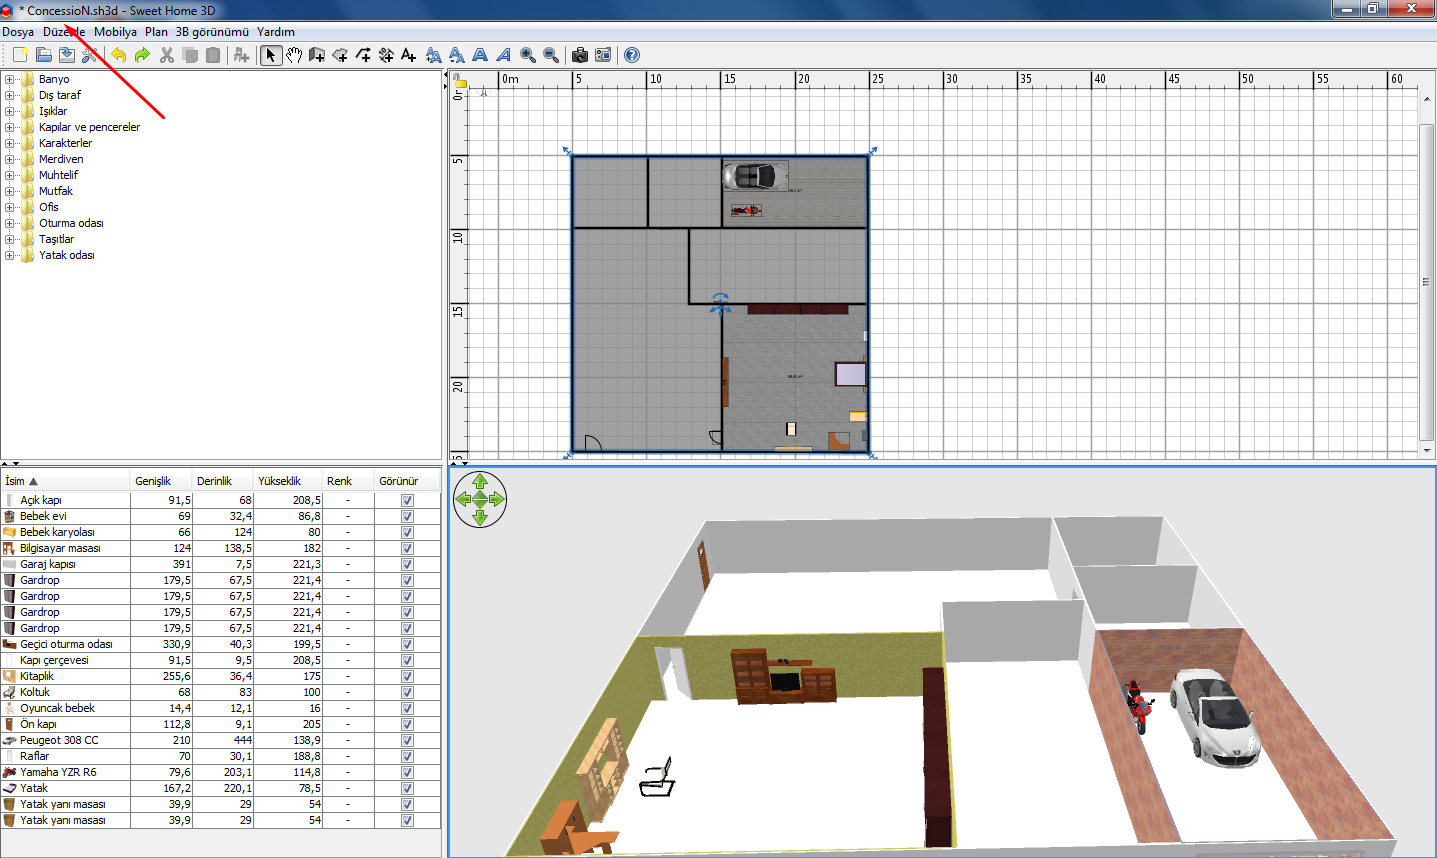Sort furniture by Renk column
Screen dimensions: 1437x858
click(348, 481)
